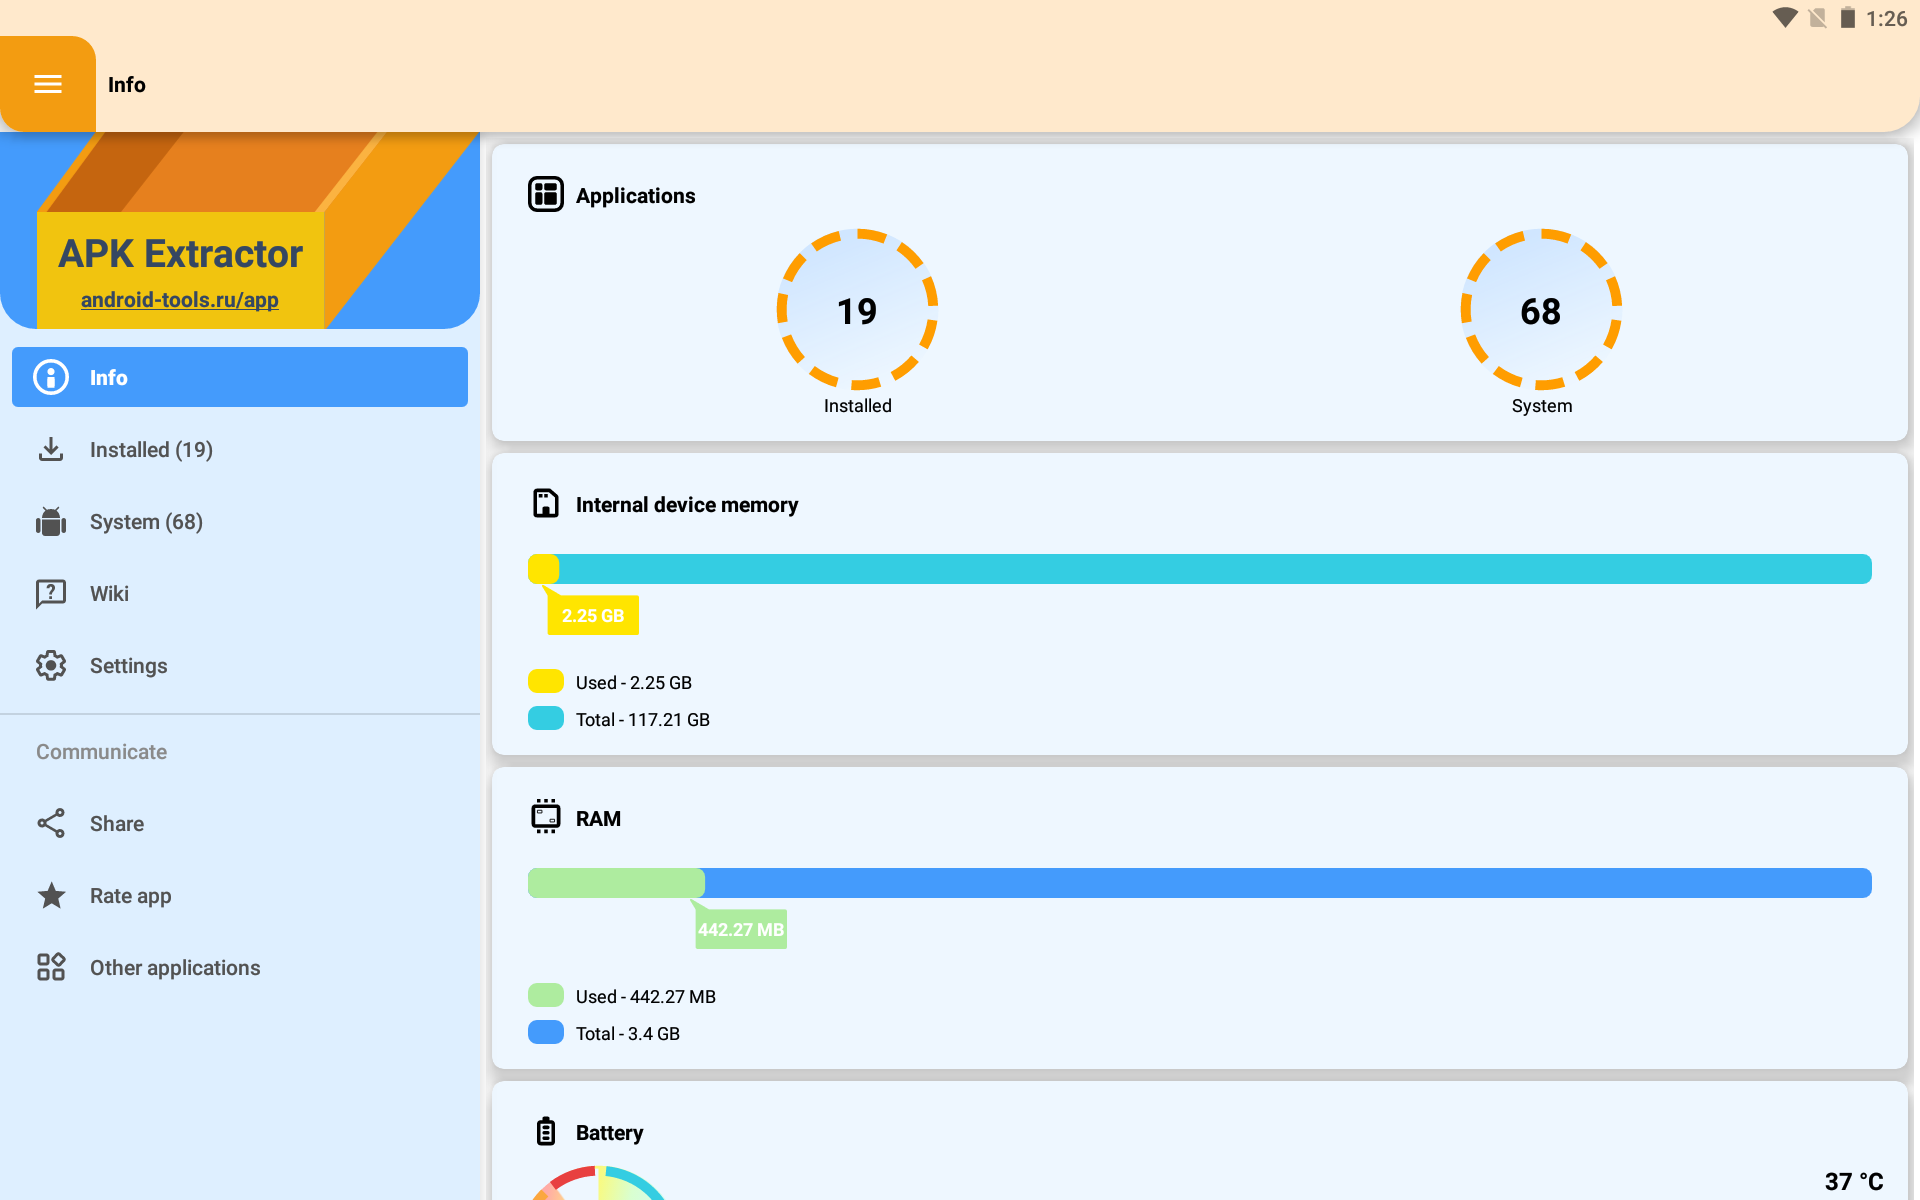
Task: Open the android-tools.ru/app link
Action: [180, 299]
